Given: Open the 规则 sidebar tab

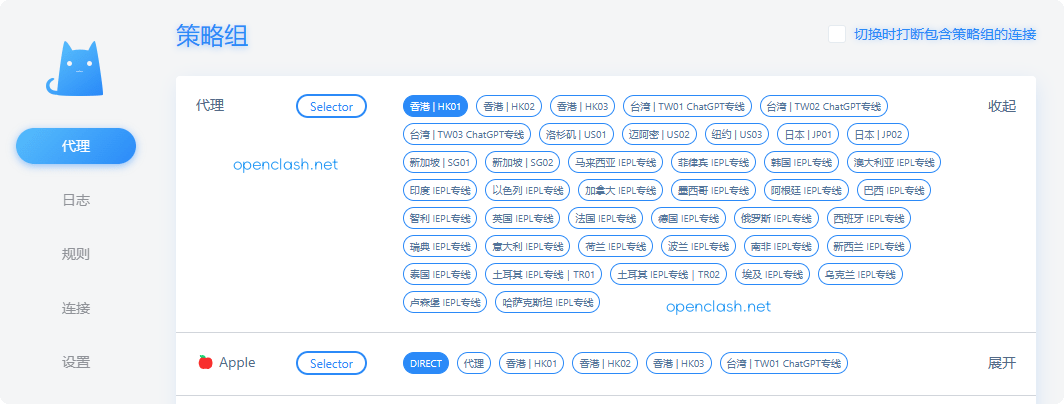Looking at the screenshot, I should click(76, 254).
